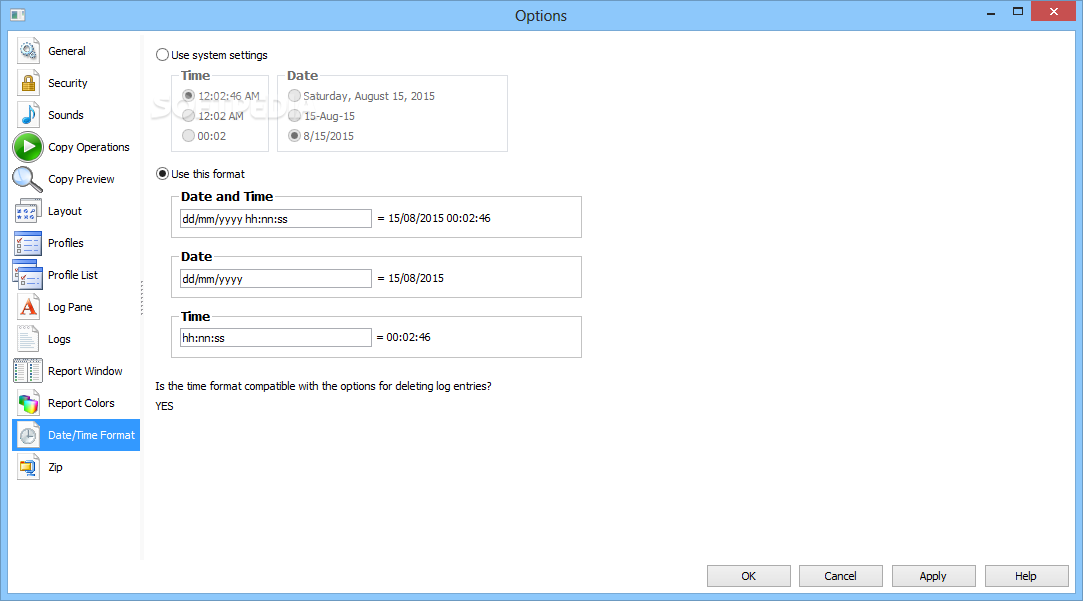Open Copy Preview magnifier icon
1083x601 pixels.
(28, 179)
